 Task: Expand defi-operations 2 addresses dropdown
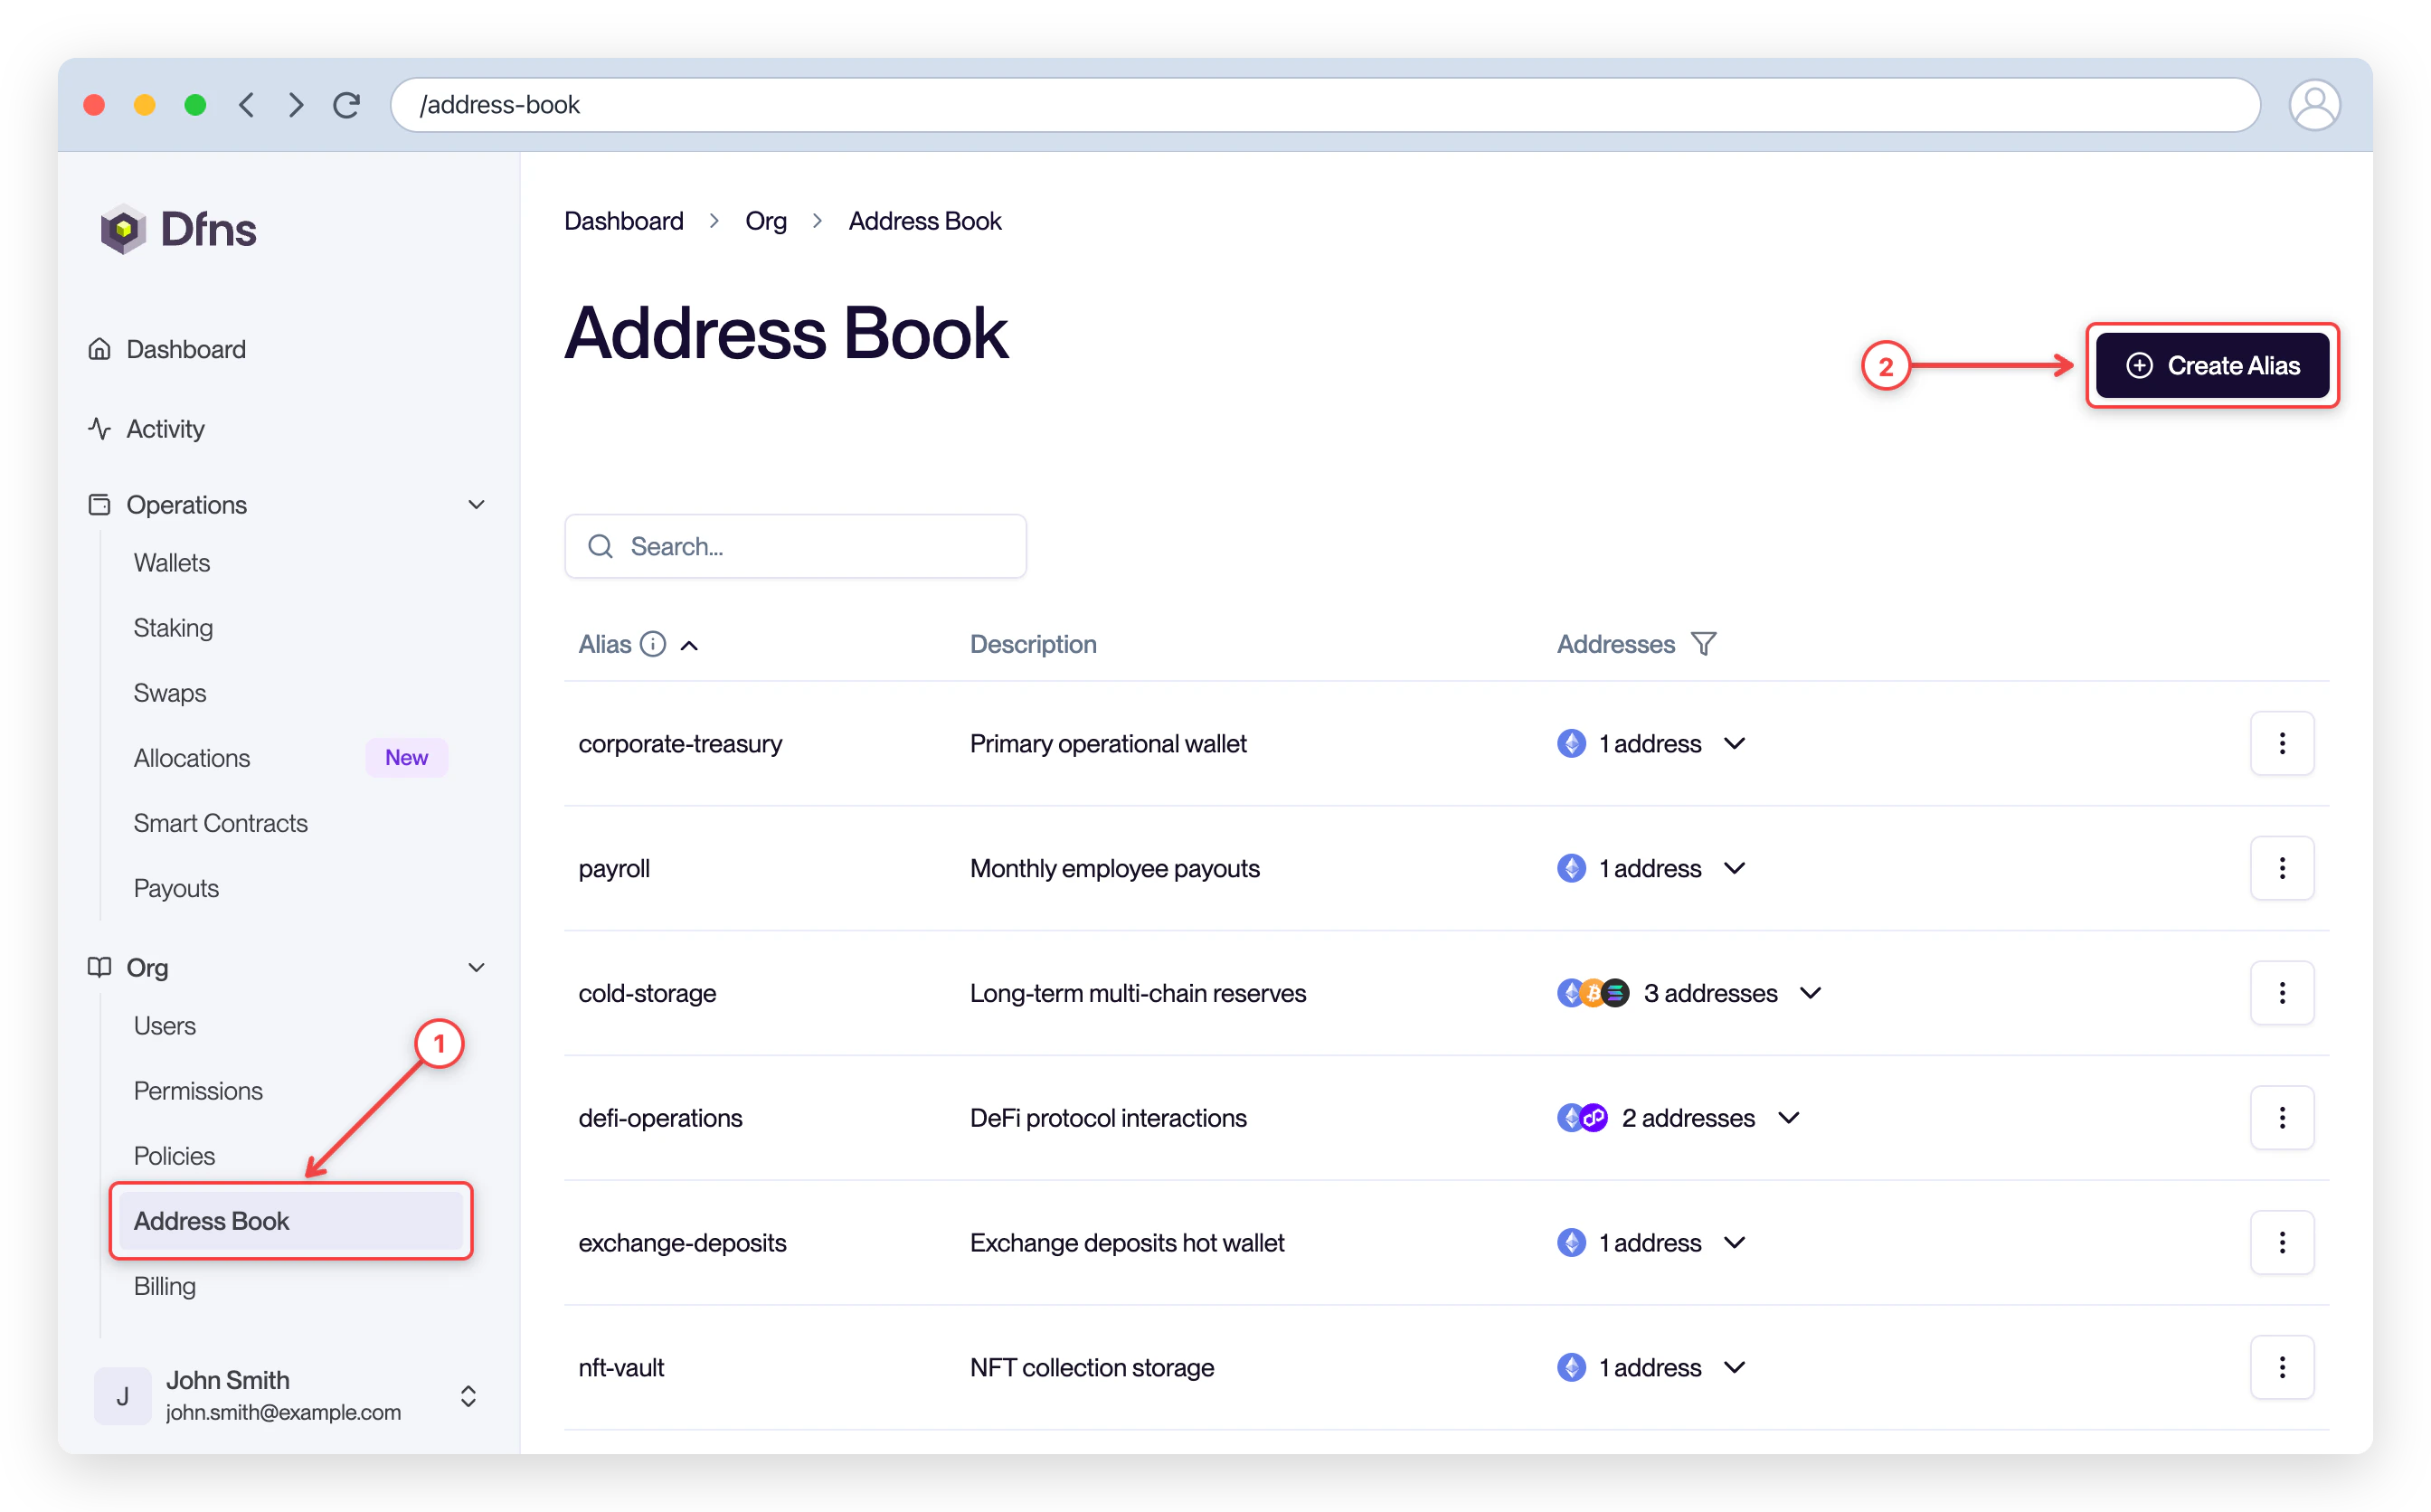pos(1788,1117)
